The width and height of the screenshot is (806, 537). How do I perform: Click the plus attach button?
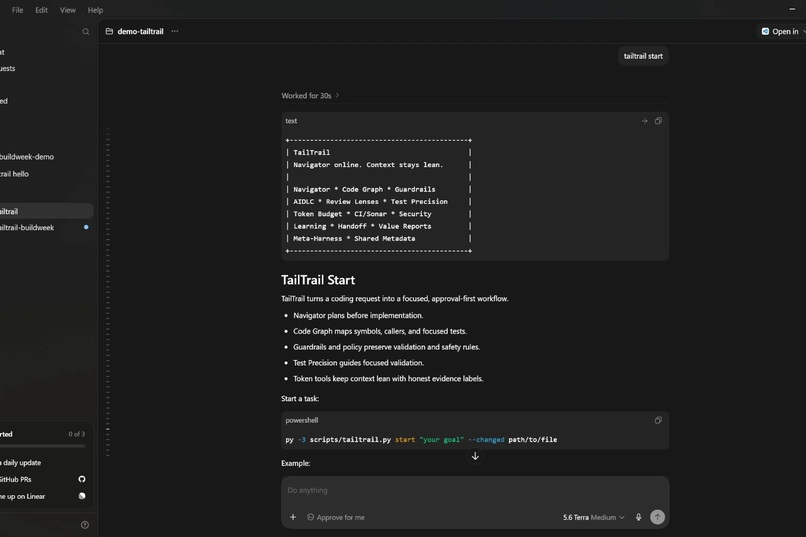click(293, 517)
